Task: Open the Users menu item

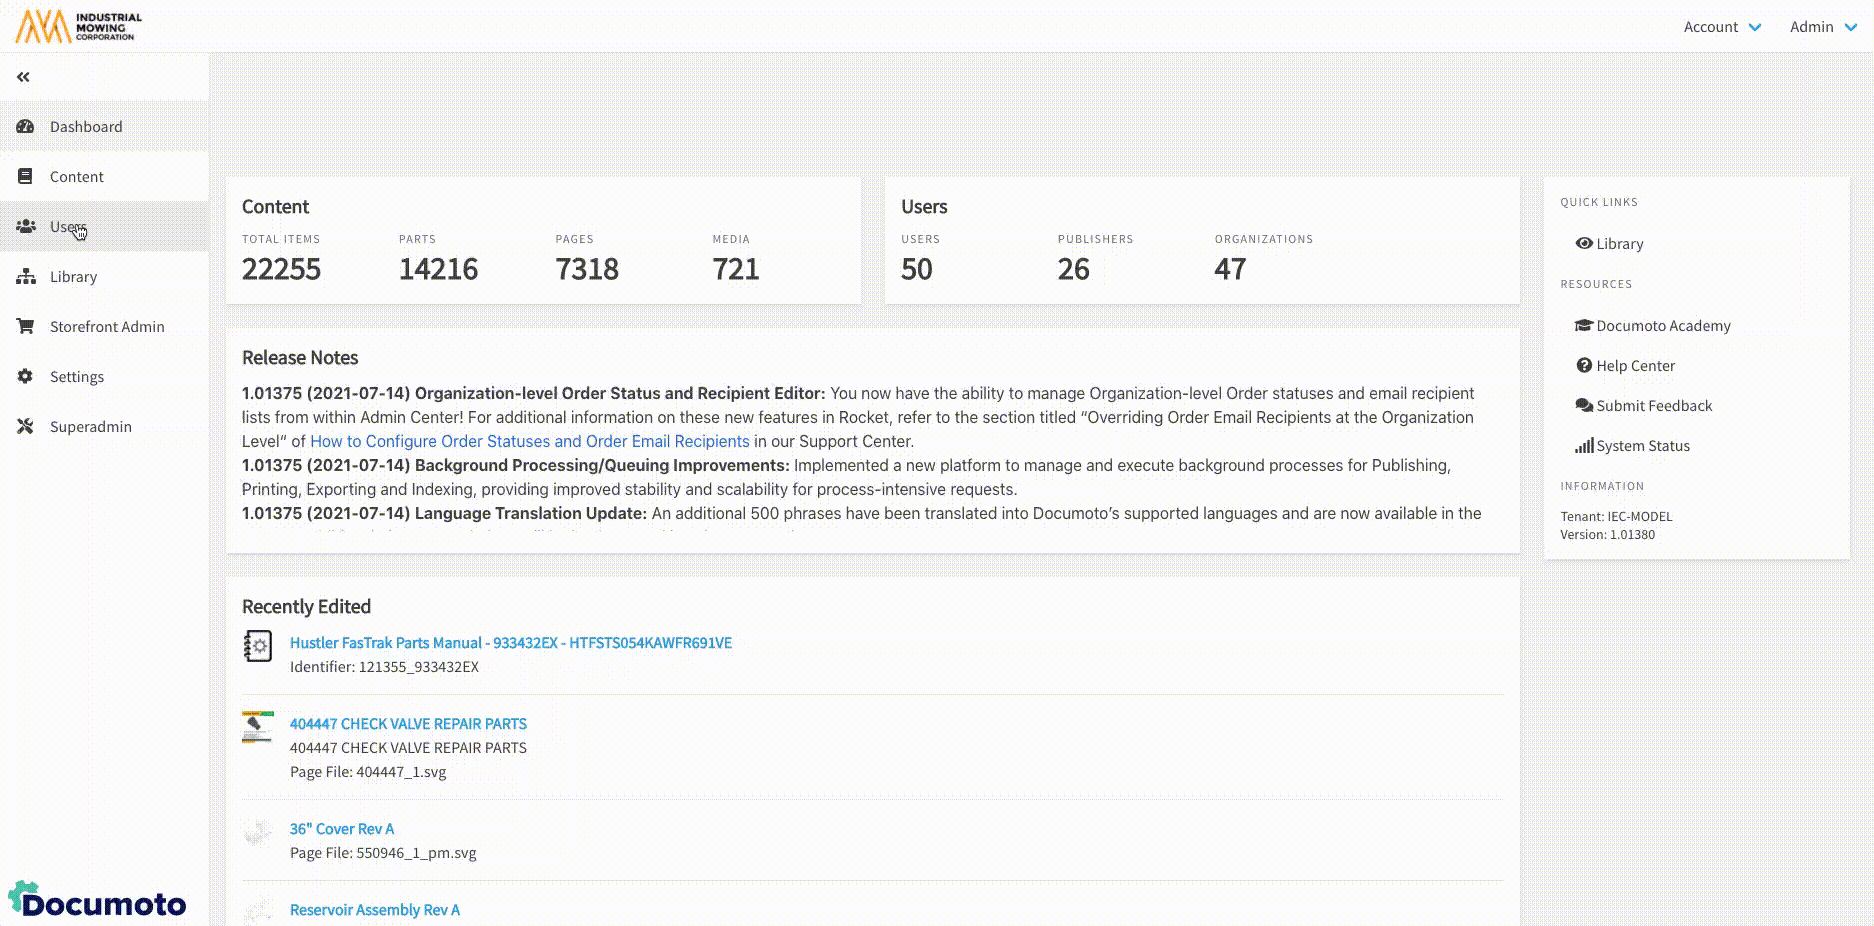Action: (67, 227)
